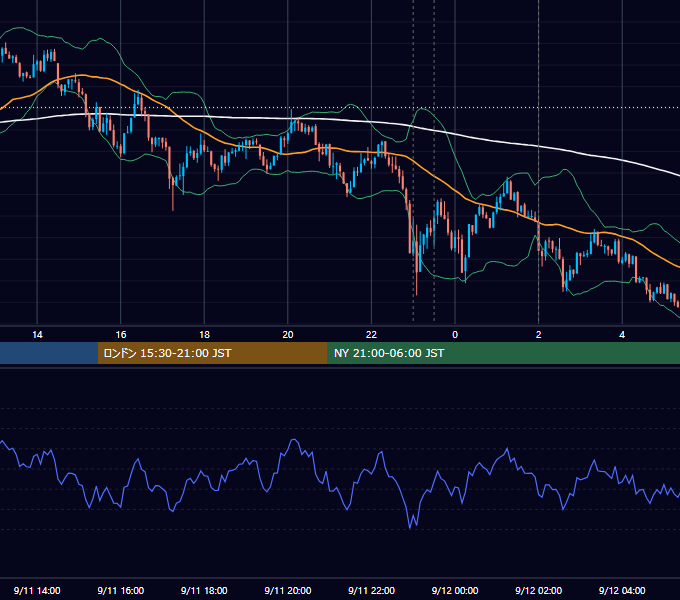Click hour label 0 on price chart axis

pyautogui.click(x=455, y=335)
